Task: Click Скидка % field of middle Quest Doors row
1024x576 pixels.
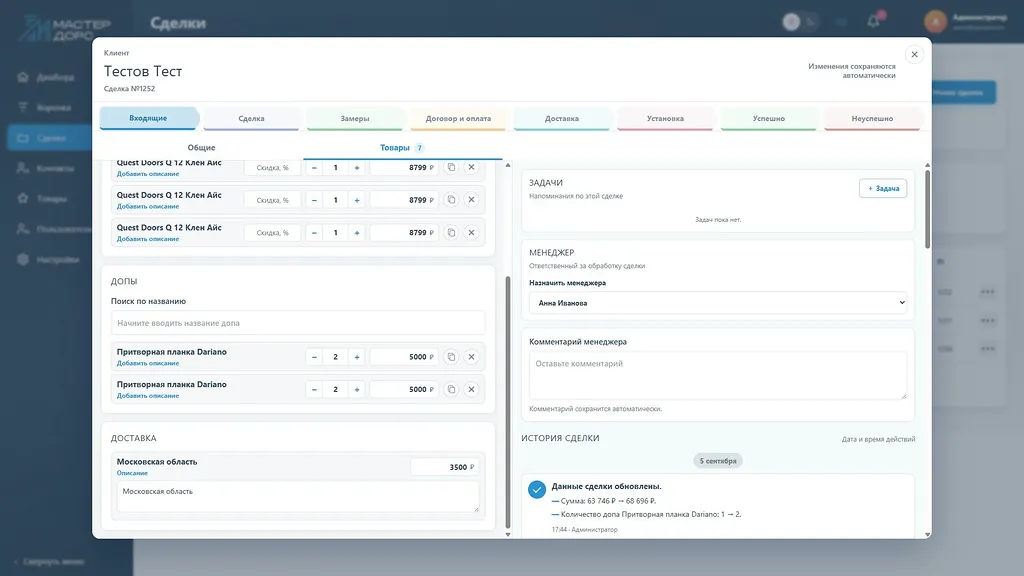Action: point(272,200)
